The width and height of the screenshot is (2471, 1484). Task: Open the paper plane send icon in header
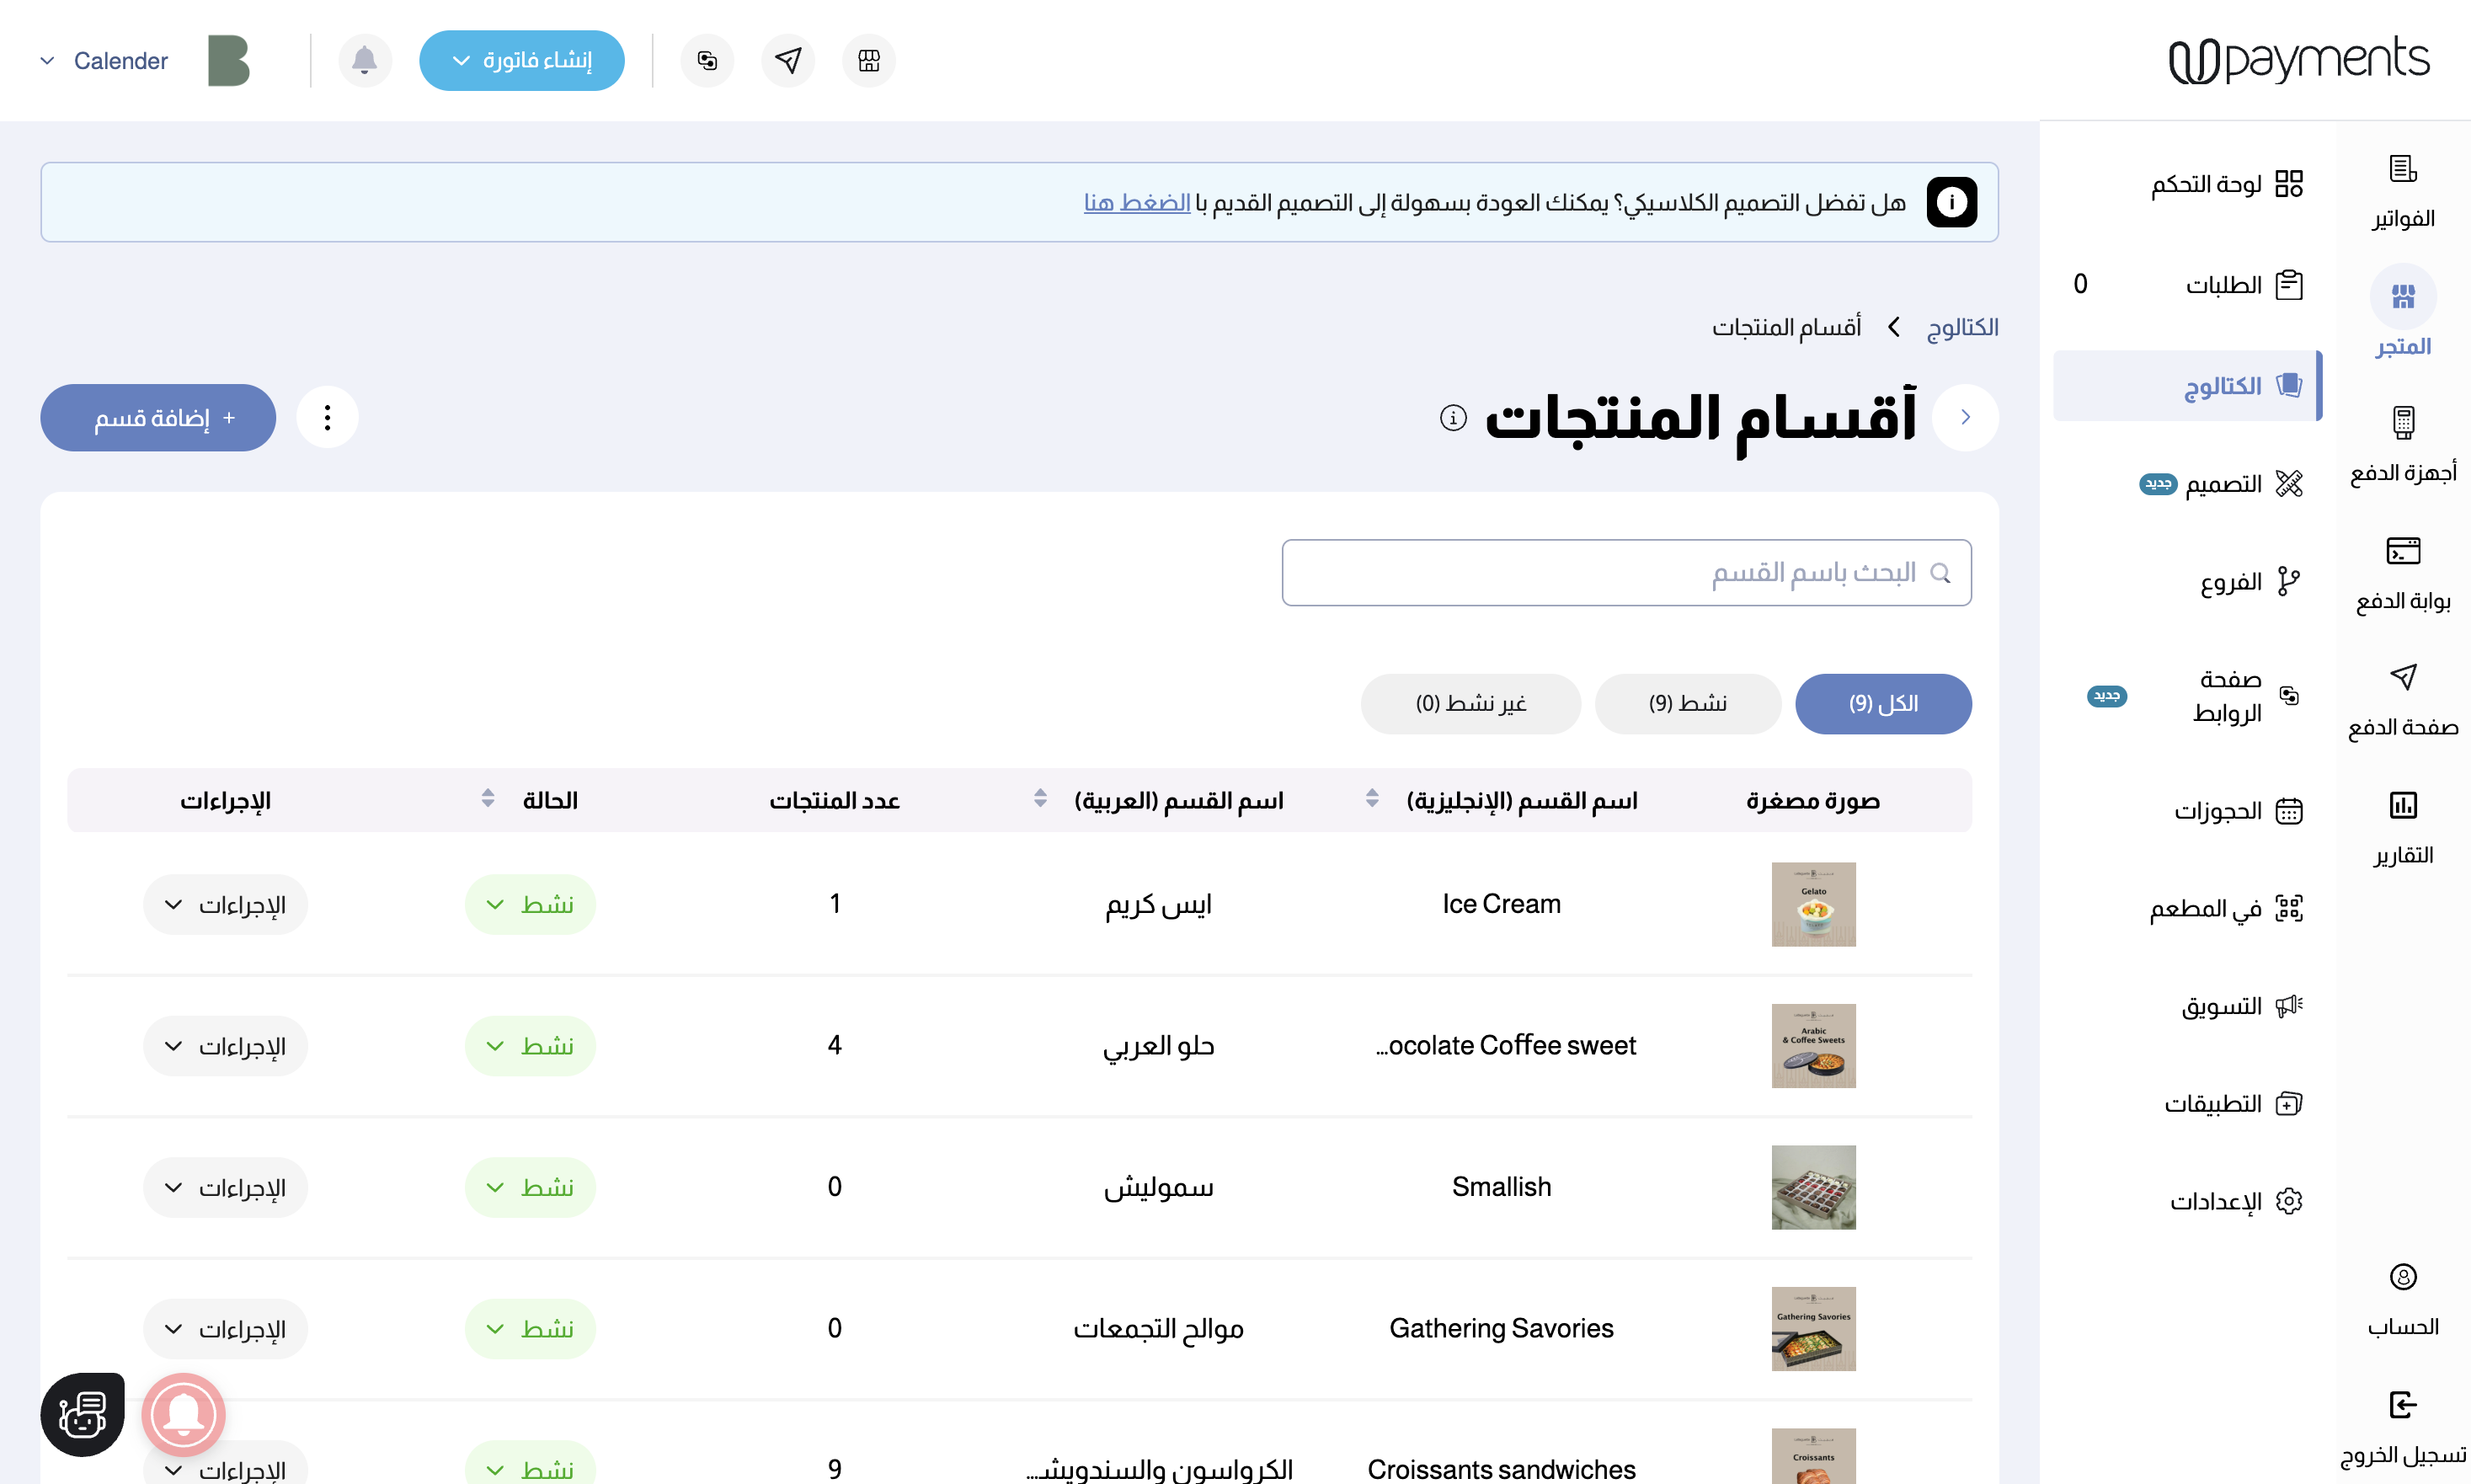[788, 60]
